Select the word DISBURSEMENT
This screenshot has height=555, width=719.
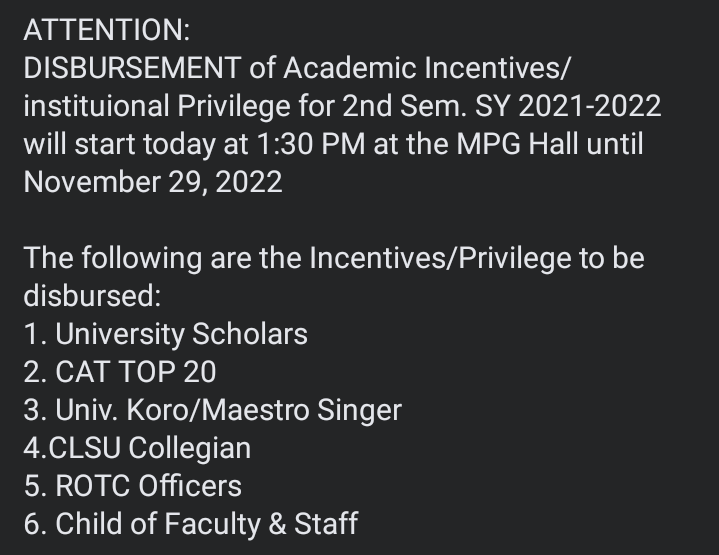[132, 68]
